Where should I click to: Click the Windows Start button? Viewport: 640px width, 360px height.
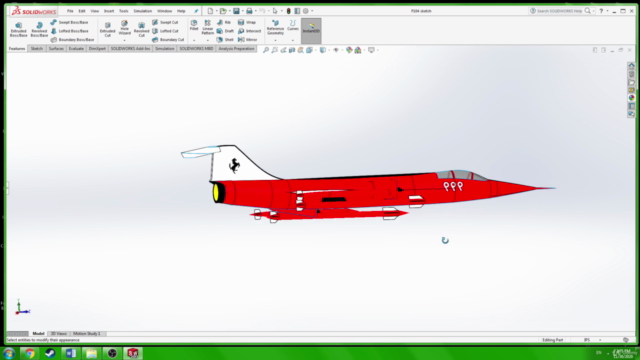(x=9, y=353)
